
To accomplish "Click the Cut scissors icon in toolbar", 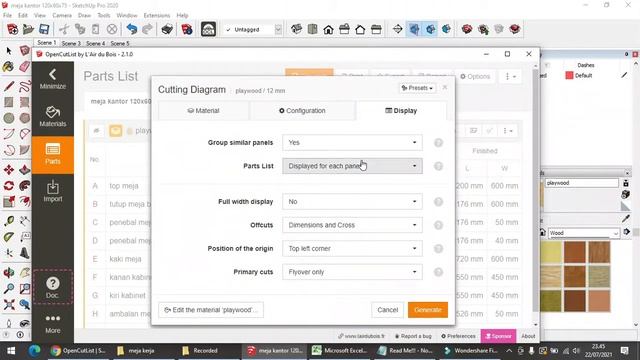I will [x=64, y=29].
